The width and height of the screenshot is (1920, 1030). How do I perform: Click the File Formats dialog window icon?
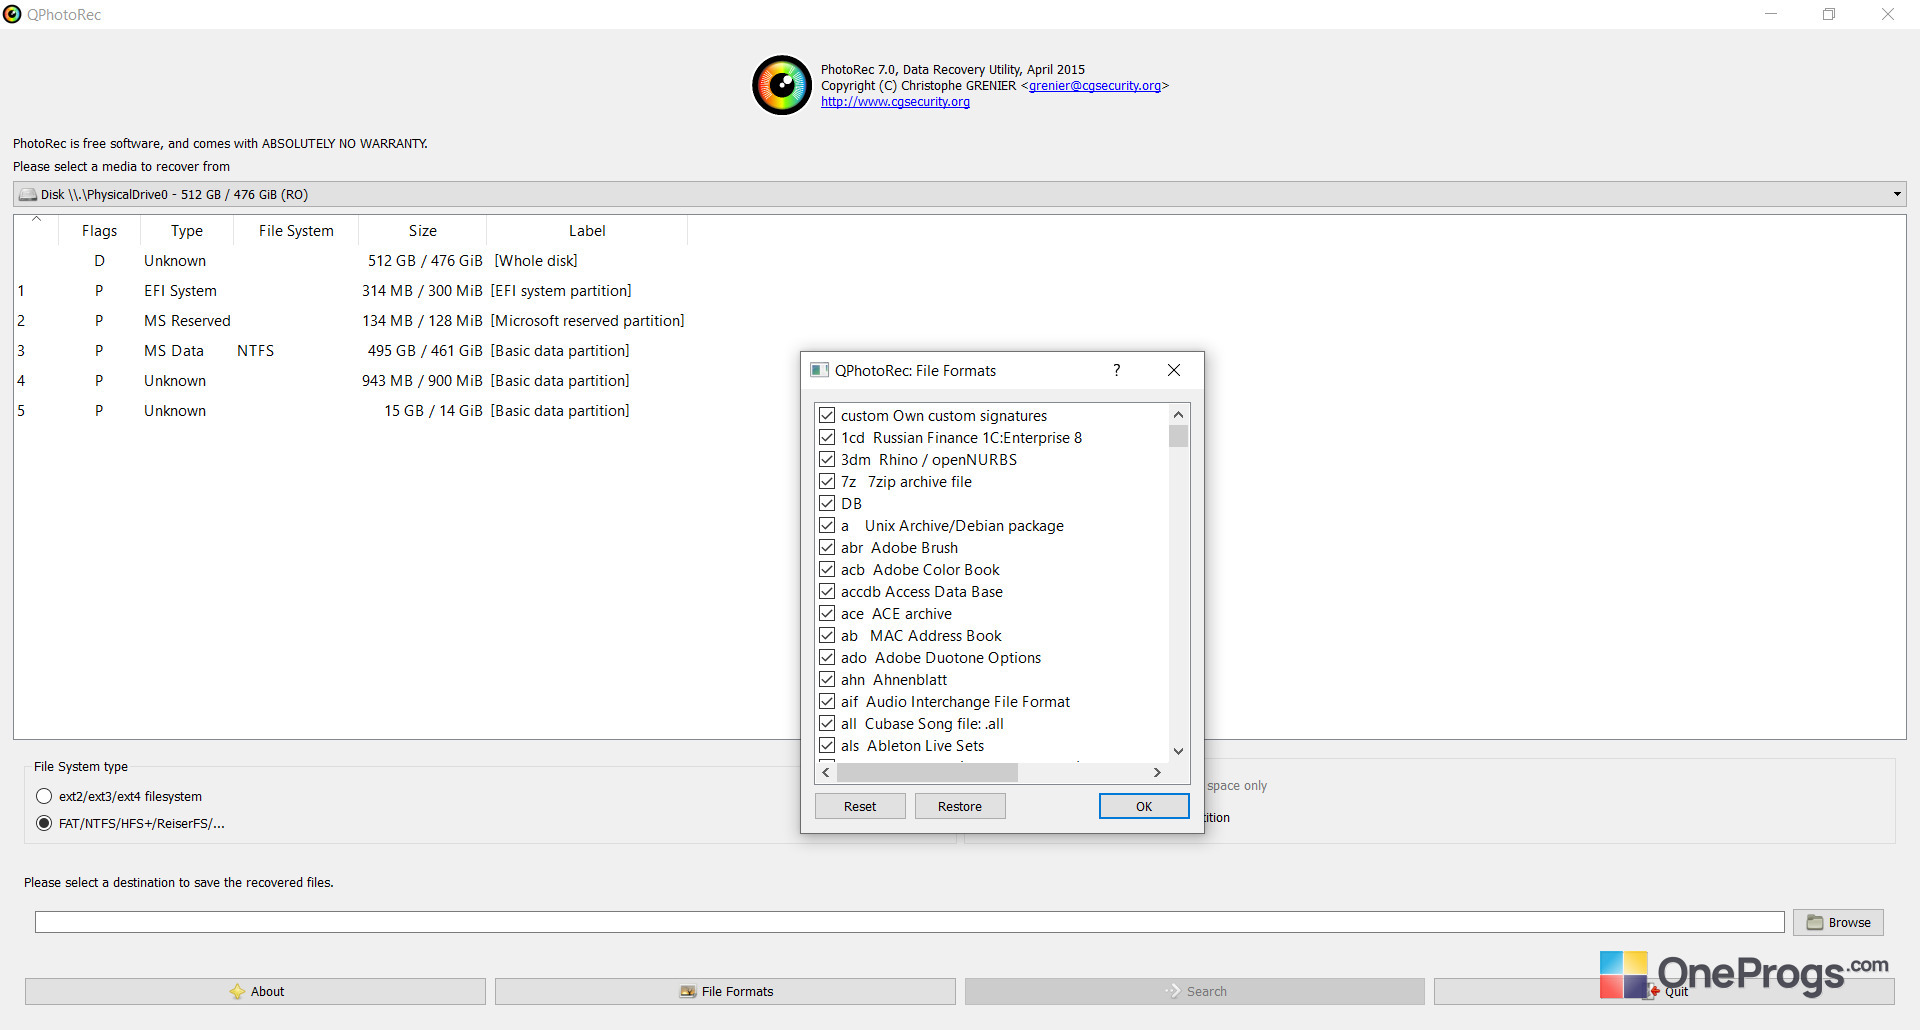tap(819, 370)
